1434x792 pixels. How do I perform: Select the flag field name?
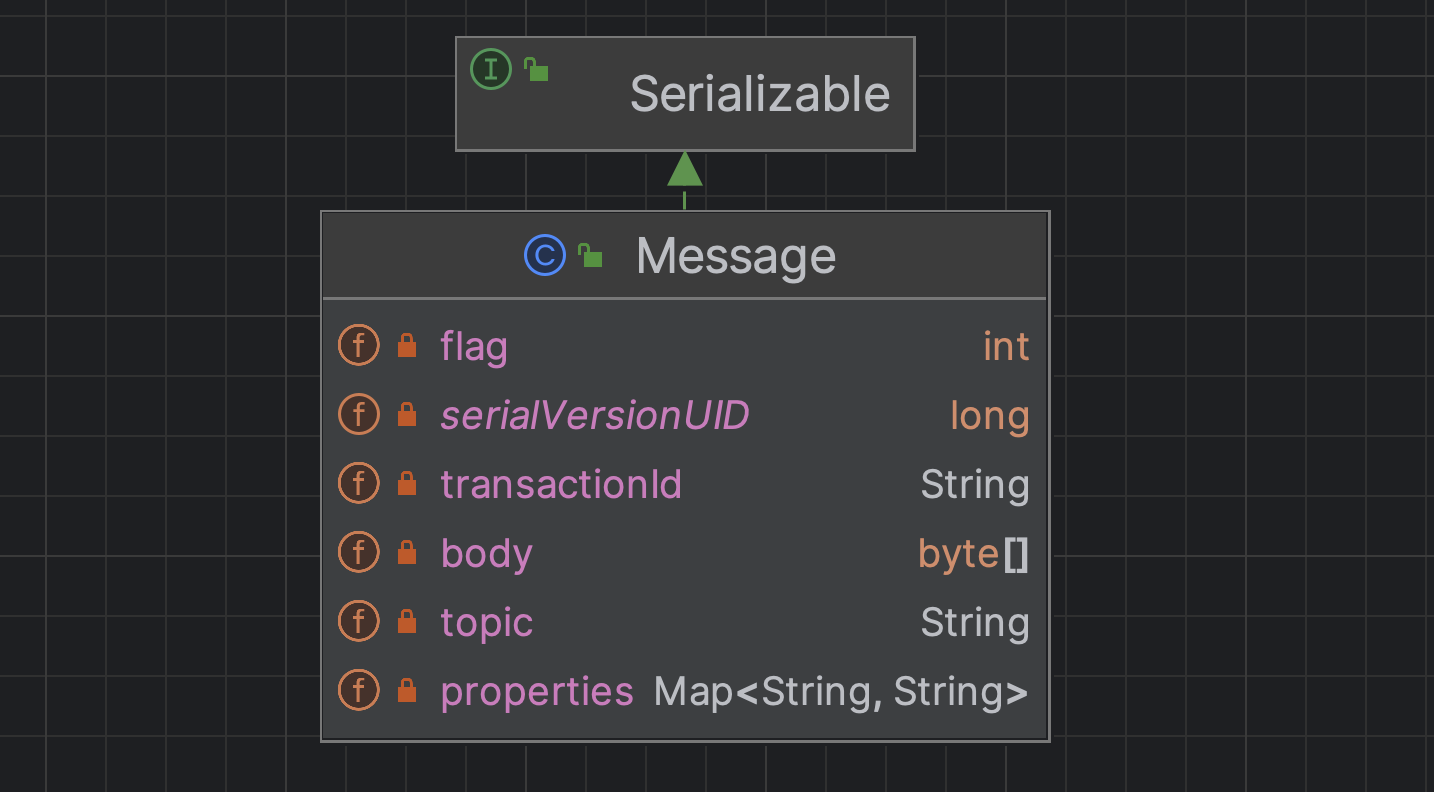[474, 347]
